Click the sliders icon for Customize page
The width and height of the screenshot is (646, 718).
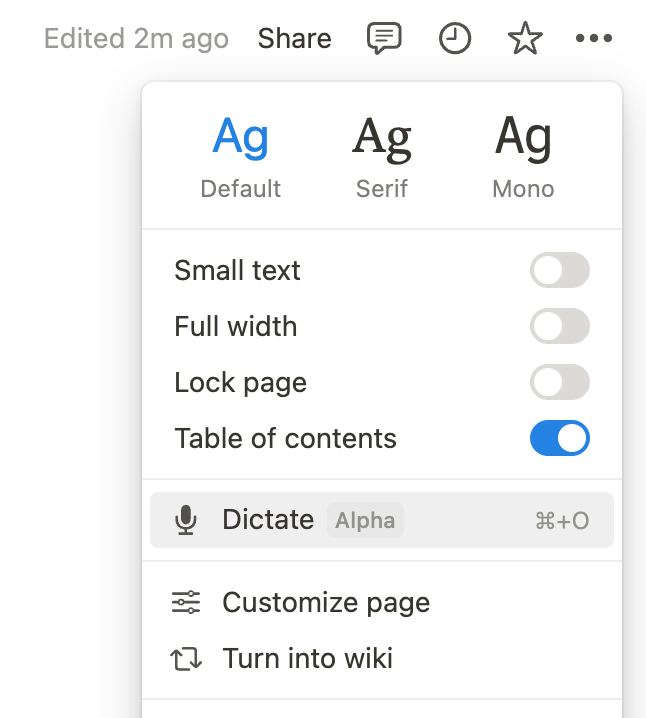pos(186,602)
